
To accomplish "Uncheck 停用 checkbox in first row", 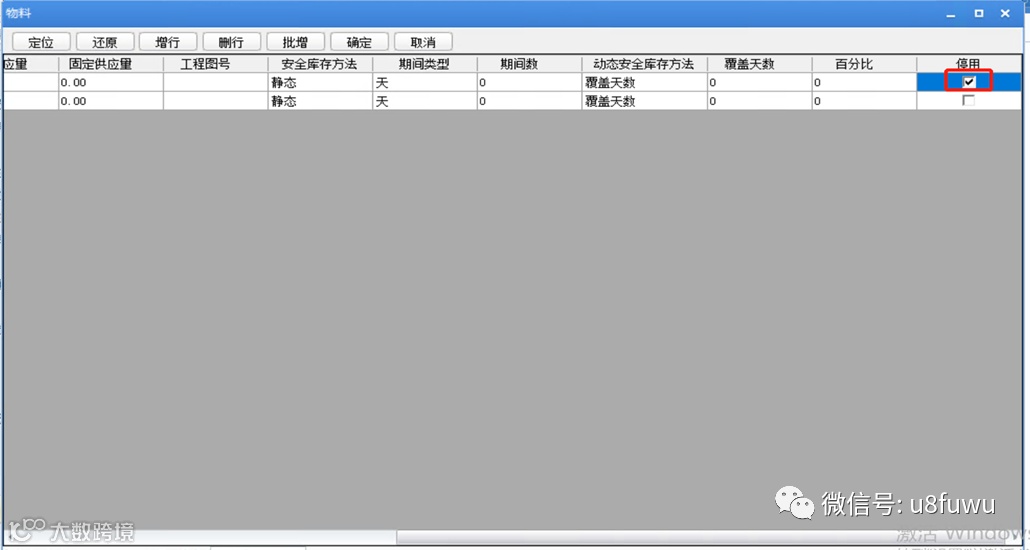I will [969, 82].
